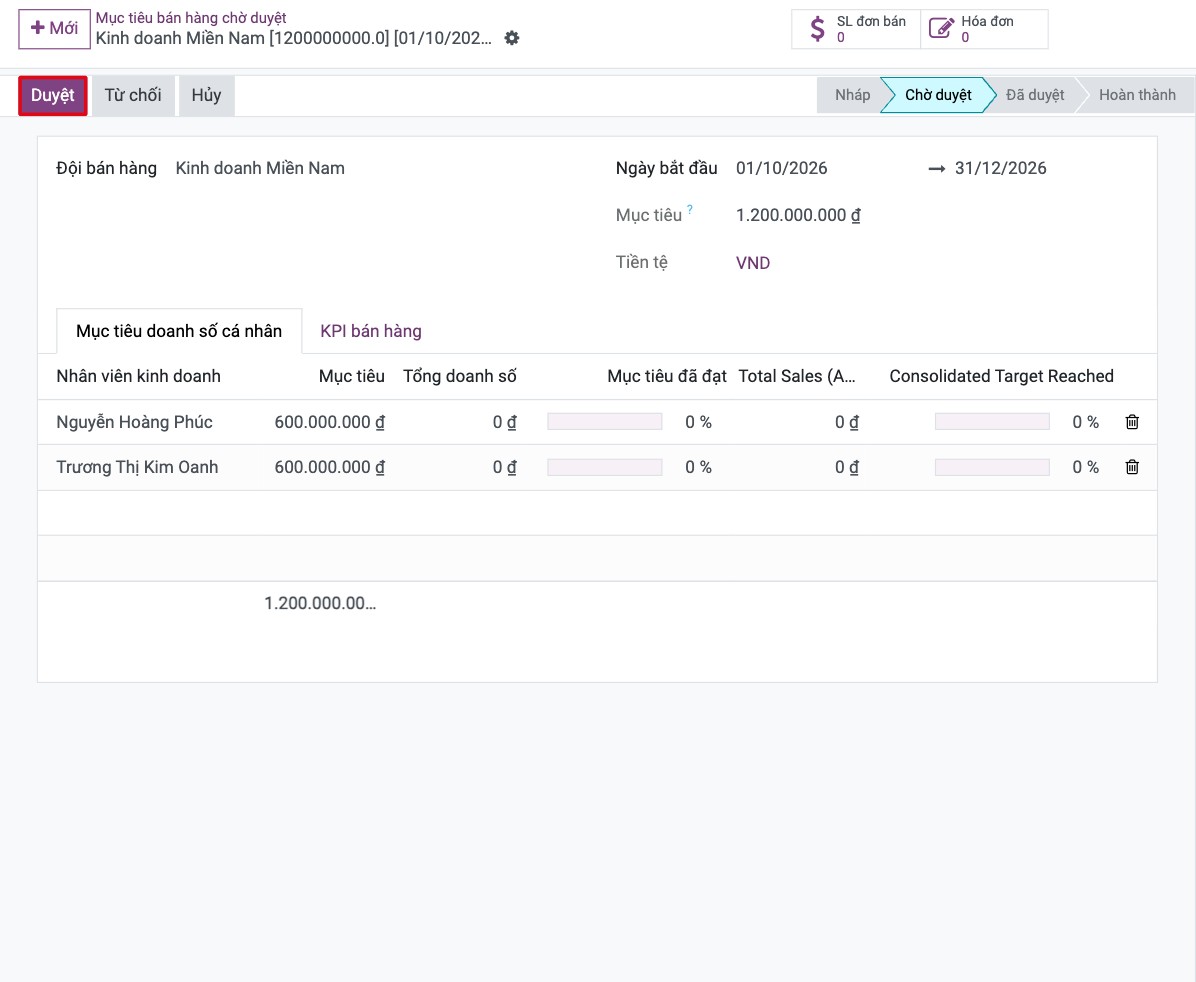Delete the Trương Thị Kim Oanh row
1196x982 pixels.
1132,467
